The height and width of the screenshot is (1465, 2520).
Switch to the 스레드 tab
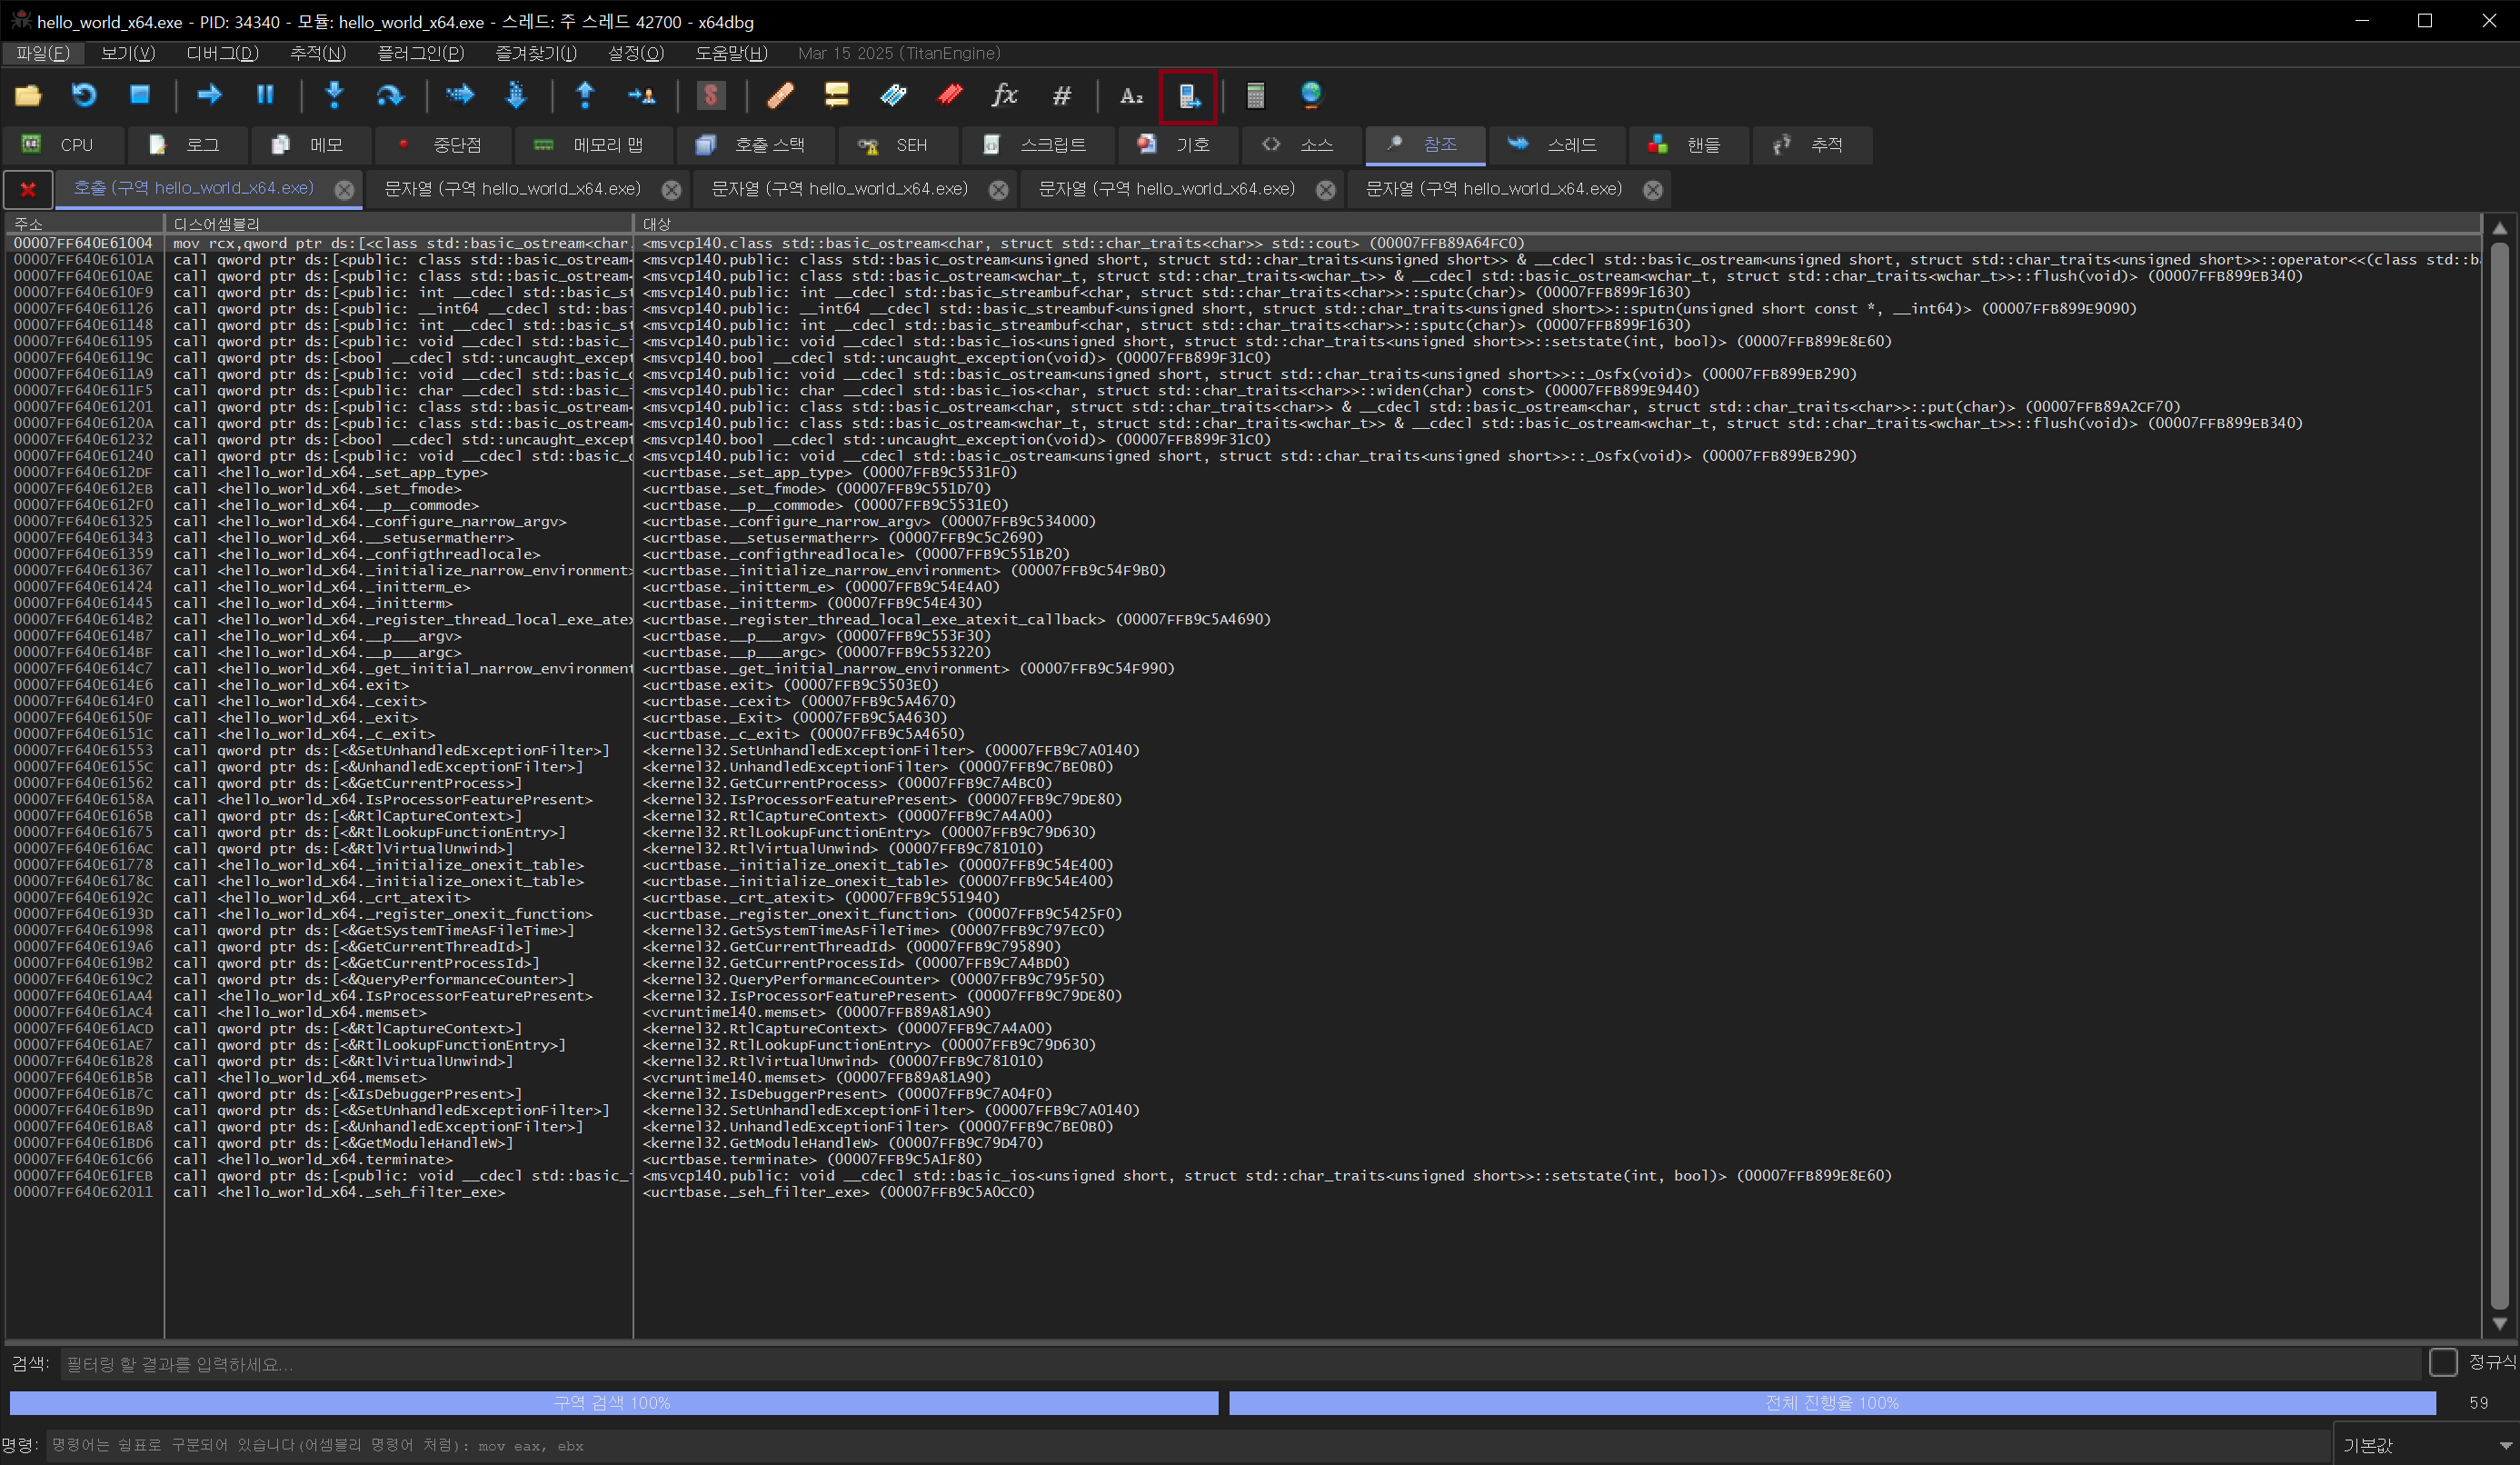[1557, 145]
